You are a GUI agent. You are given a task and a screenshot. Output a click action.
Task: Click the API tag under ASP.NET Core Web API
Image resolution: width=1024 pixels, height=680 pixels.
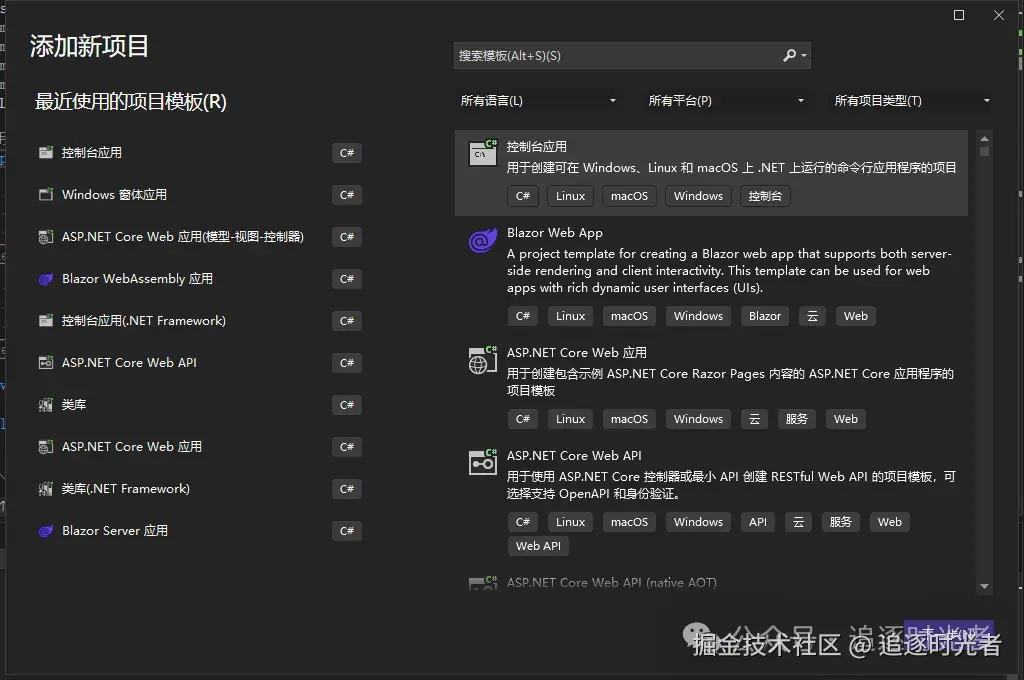[758, 522]
